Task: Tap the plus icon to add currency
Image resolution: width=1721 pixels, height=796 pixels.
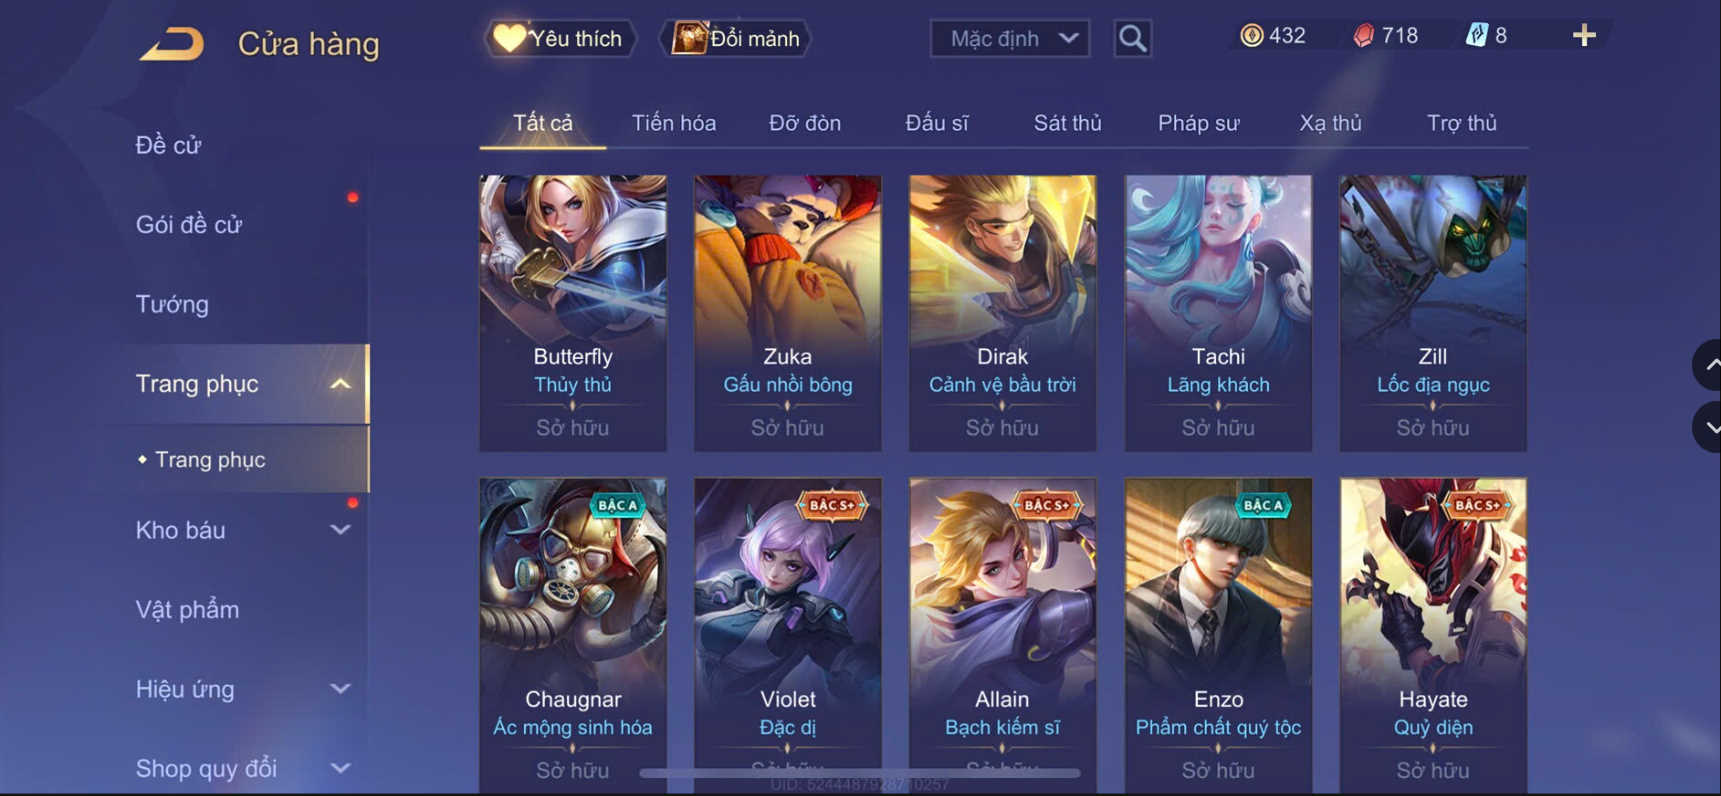Action: tap(1583, 36)
